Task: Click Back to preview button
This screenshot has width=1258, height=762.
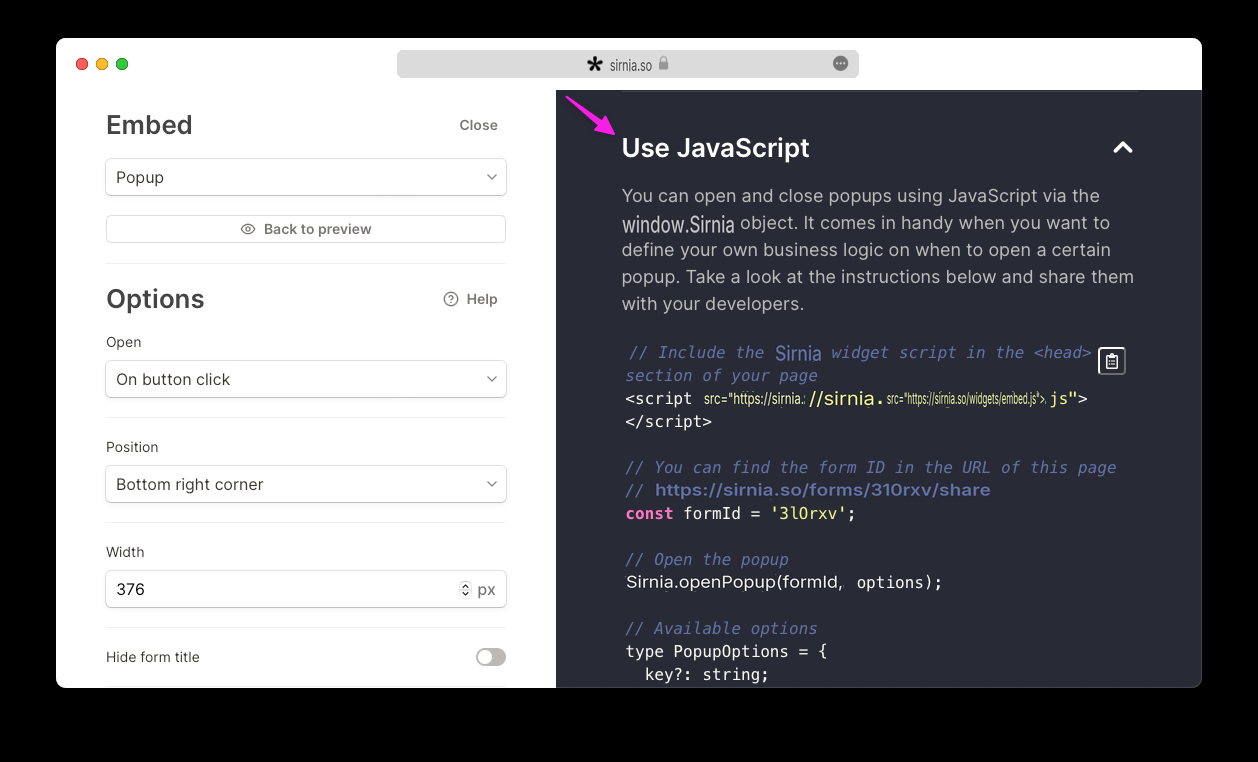Action: 306,229
